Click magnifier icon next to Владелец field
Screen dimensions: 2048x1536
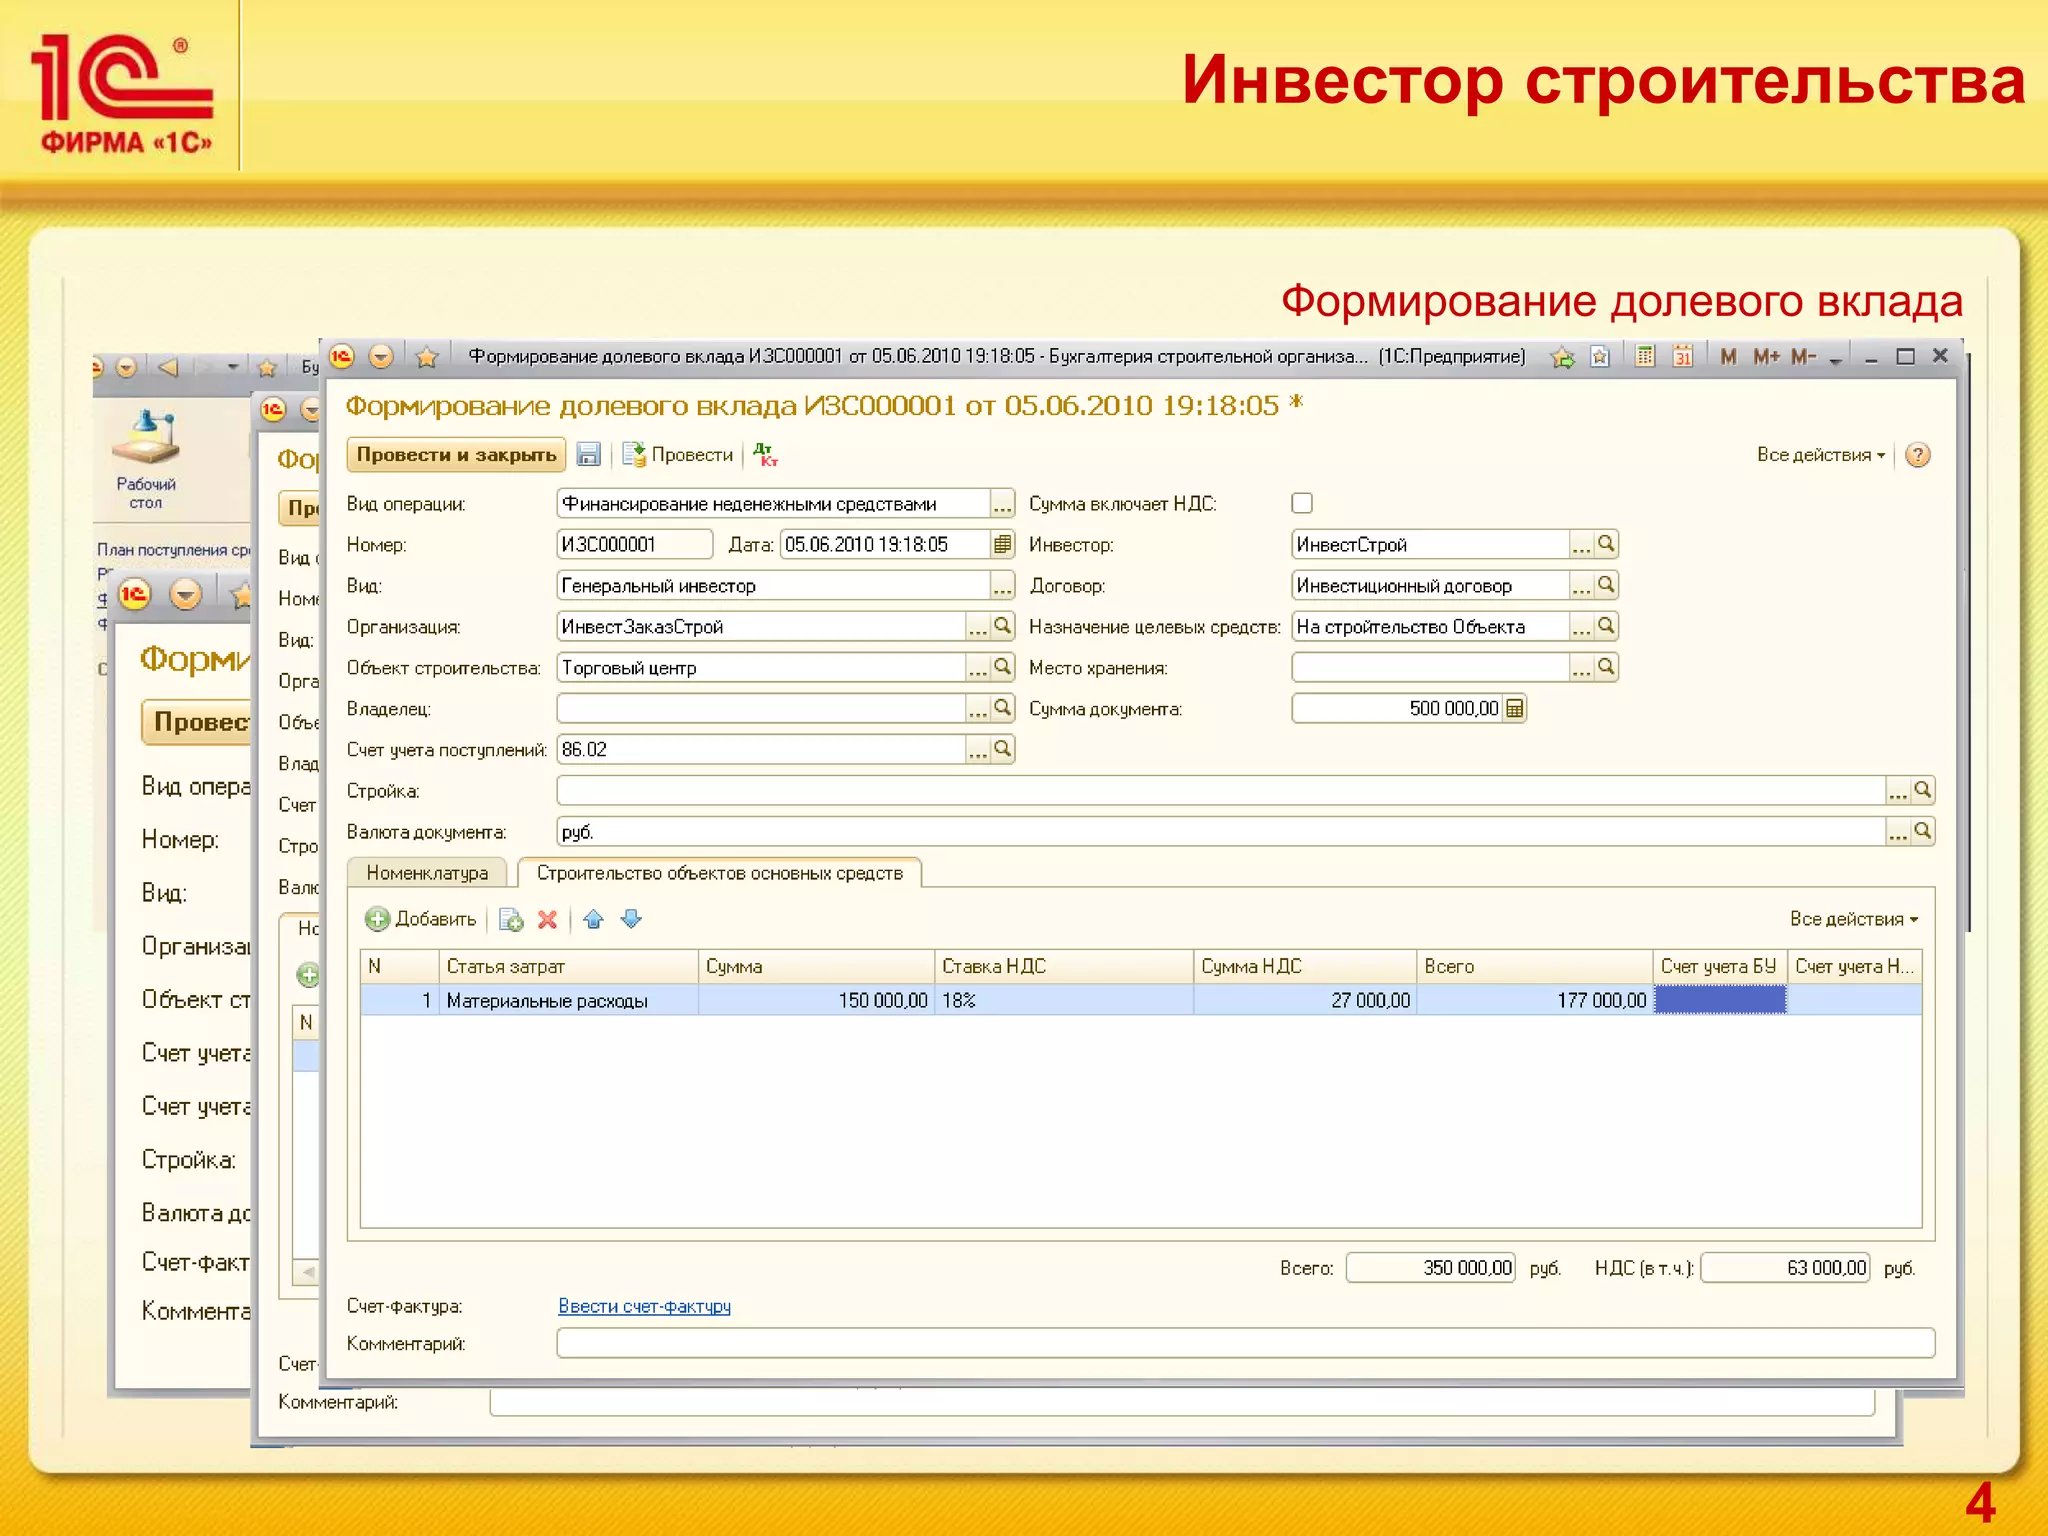1002,708
